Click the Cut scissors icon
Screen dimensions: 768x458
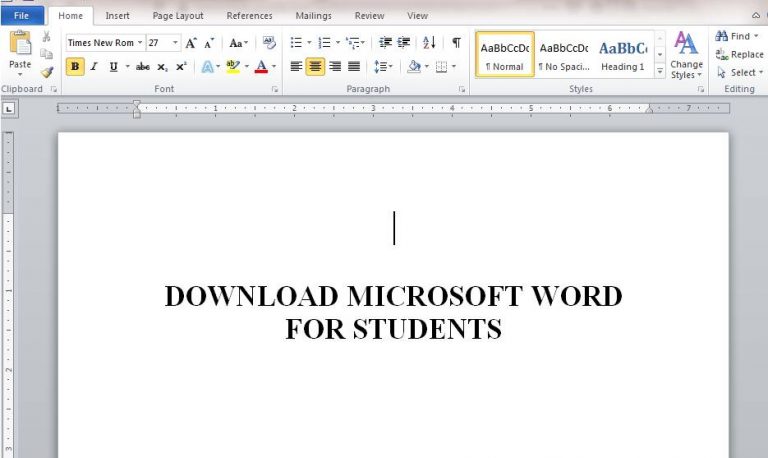(47, 37)
